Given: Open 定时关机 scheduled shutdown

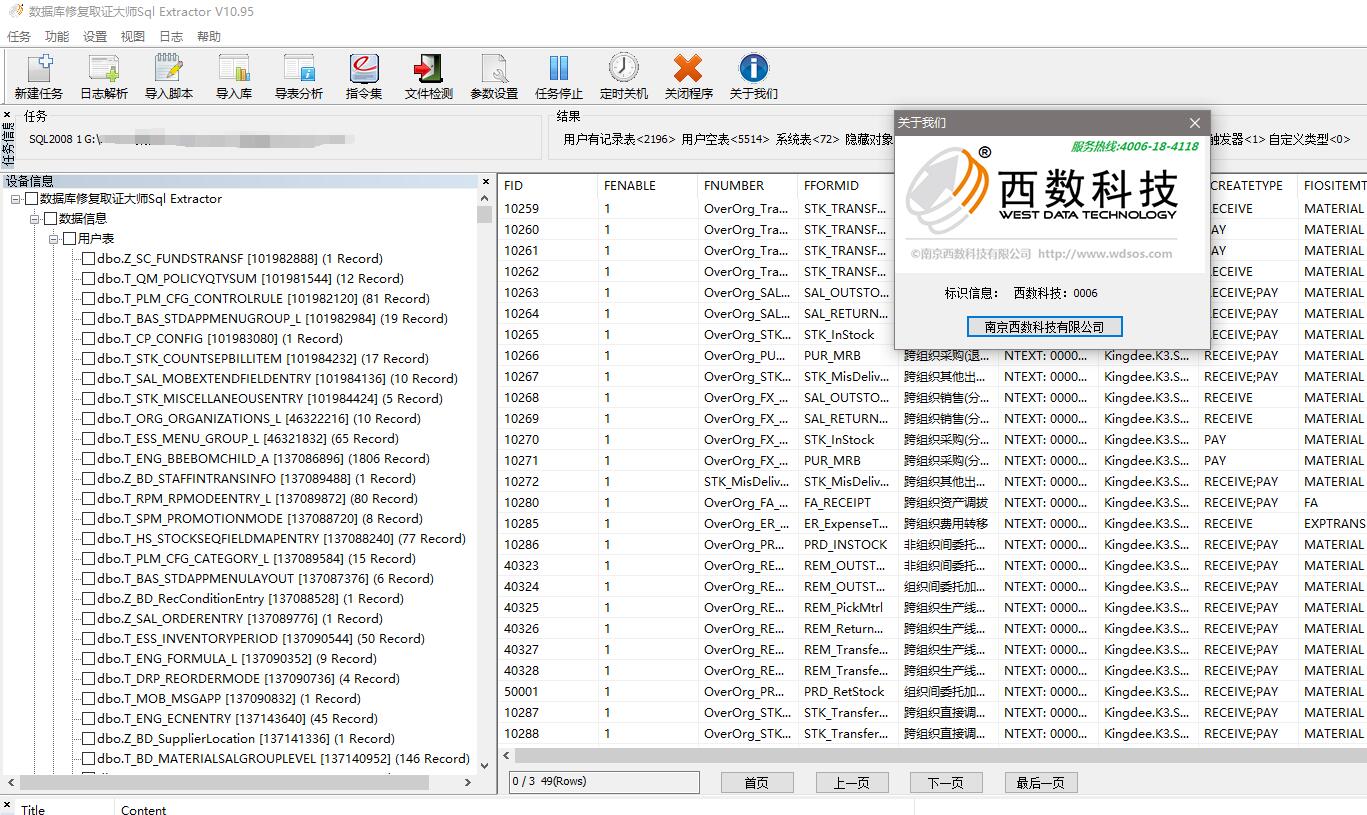Looking at the screenshot, I should [x=624, y=77].
